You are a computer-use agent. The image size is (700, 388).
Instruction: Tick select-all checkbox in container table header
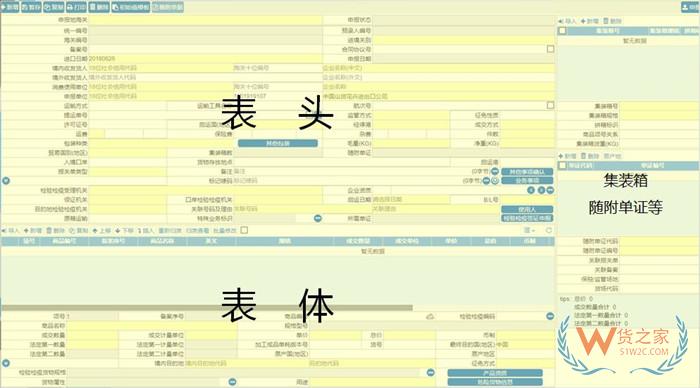pos(562,31)
